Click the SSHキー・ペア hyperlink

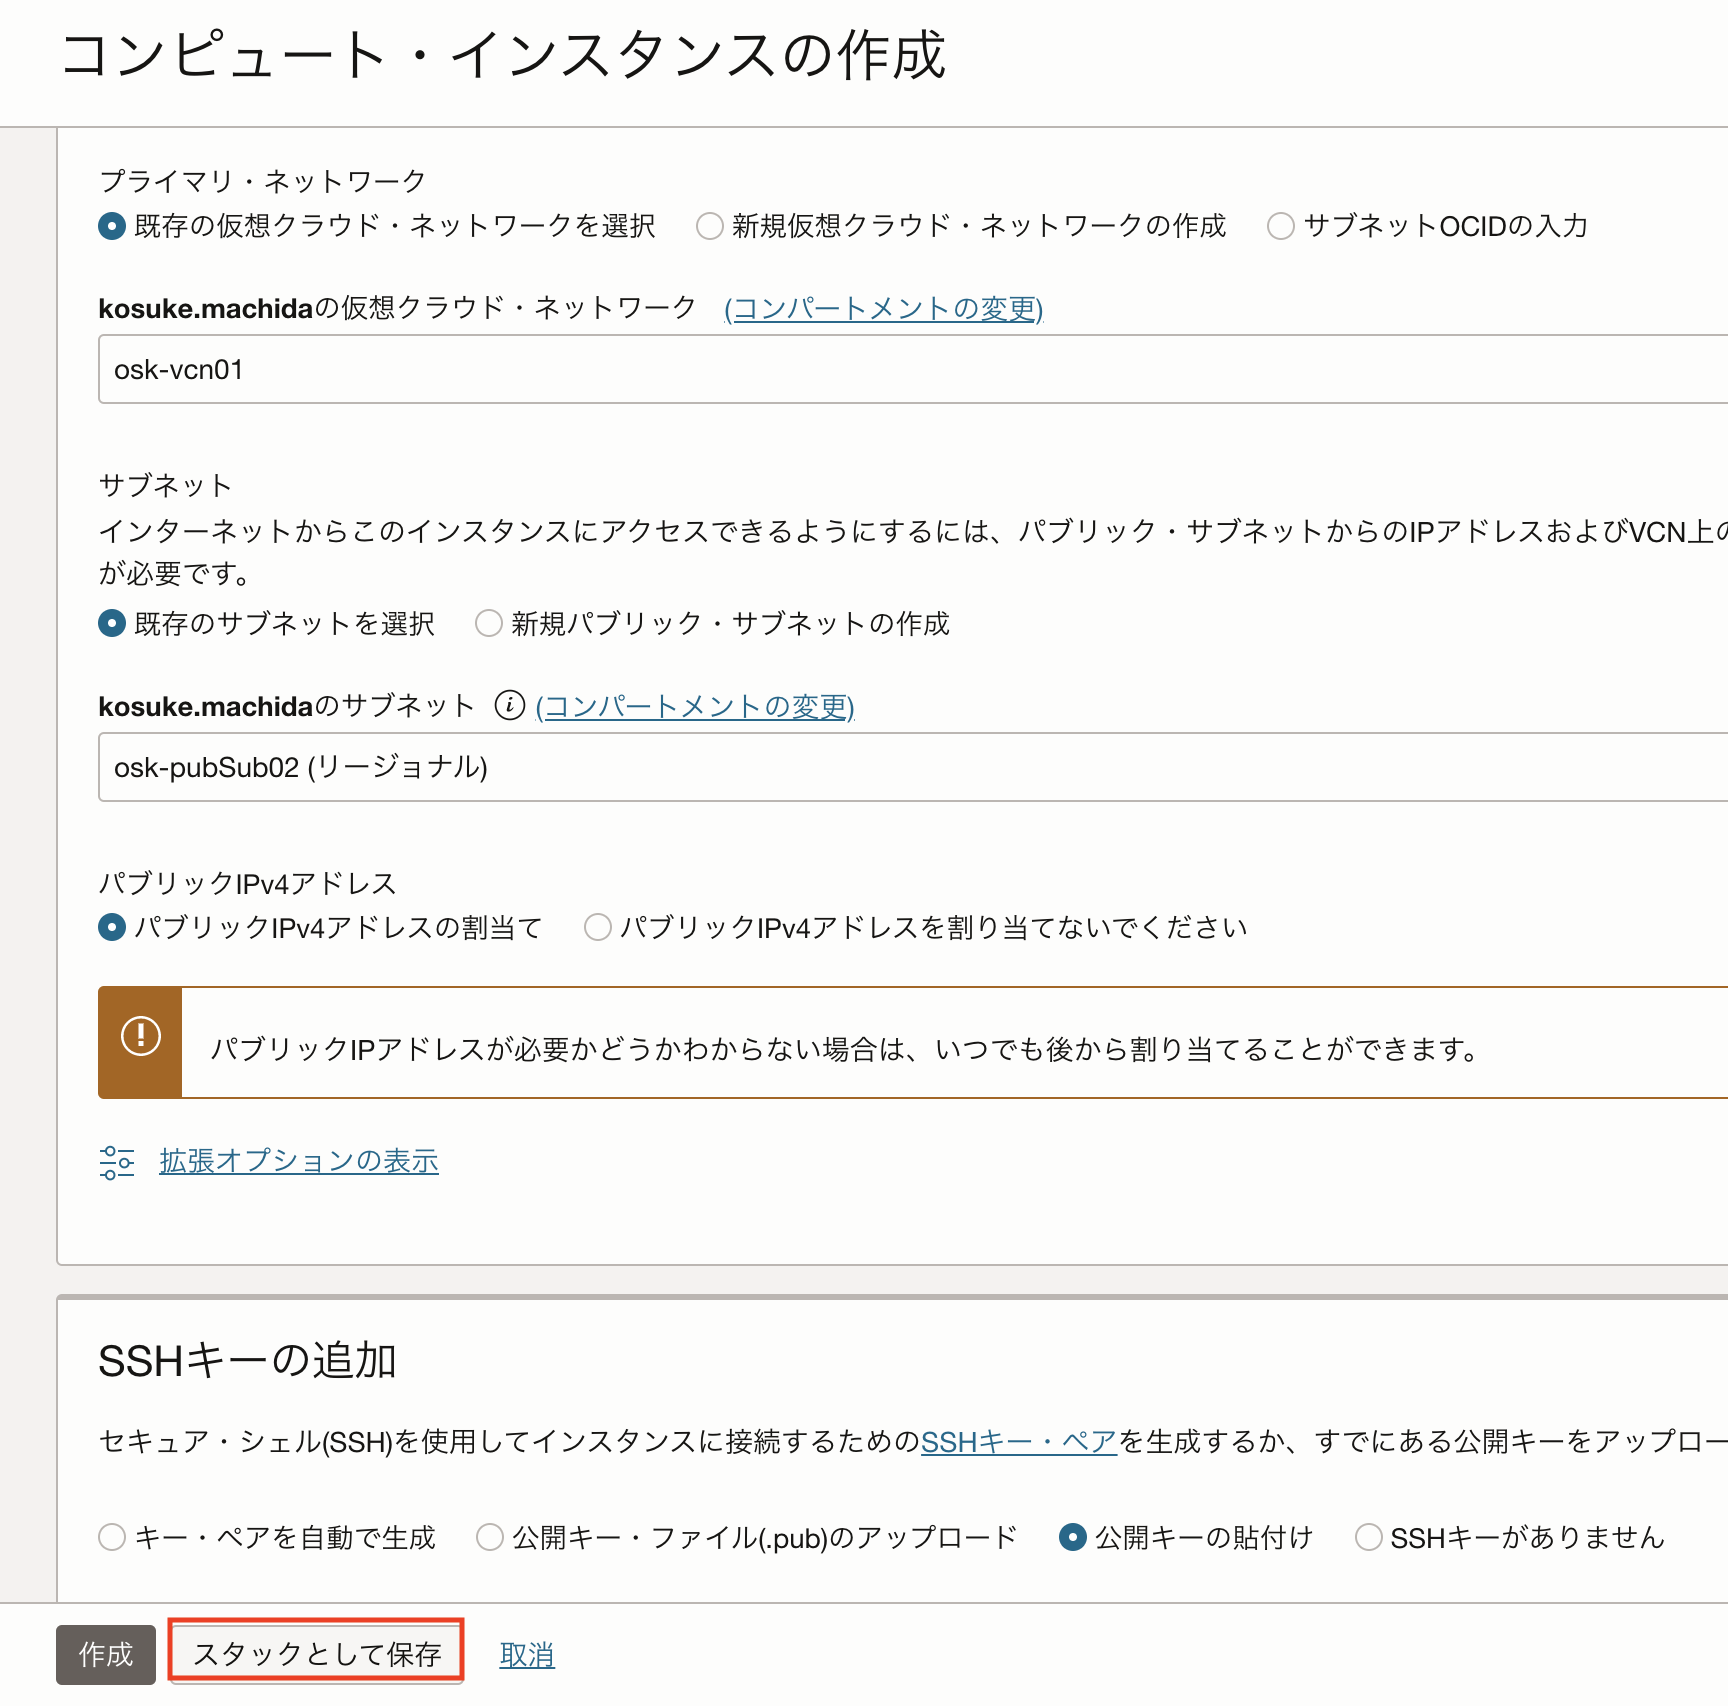(1019, 1442)
